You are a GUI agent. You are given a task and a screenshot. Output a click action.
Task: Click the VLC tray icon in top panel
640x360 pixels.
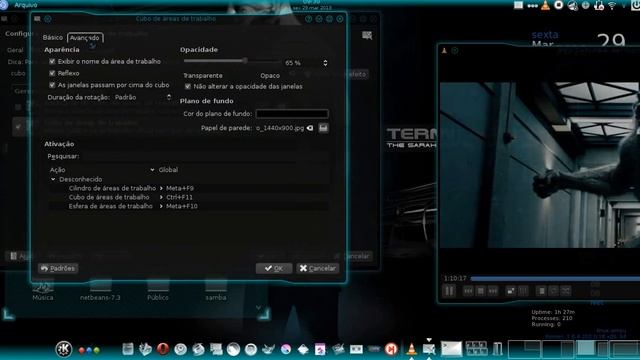(x=545, y=5)
